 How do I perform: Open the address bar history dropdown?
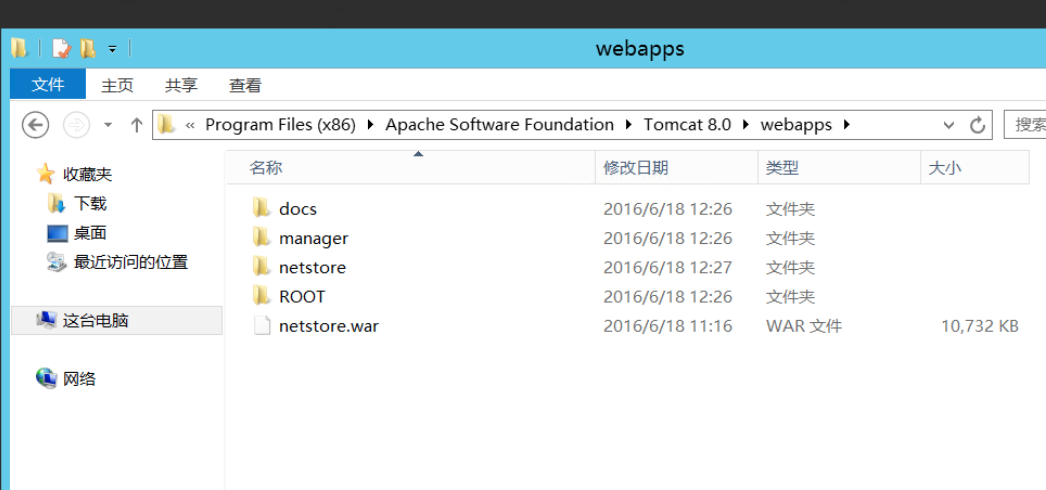(949, 125)
